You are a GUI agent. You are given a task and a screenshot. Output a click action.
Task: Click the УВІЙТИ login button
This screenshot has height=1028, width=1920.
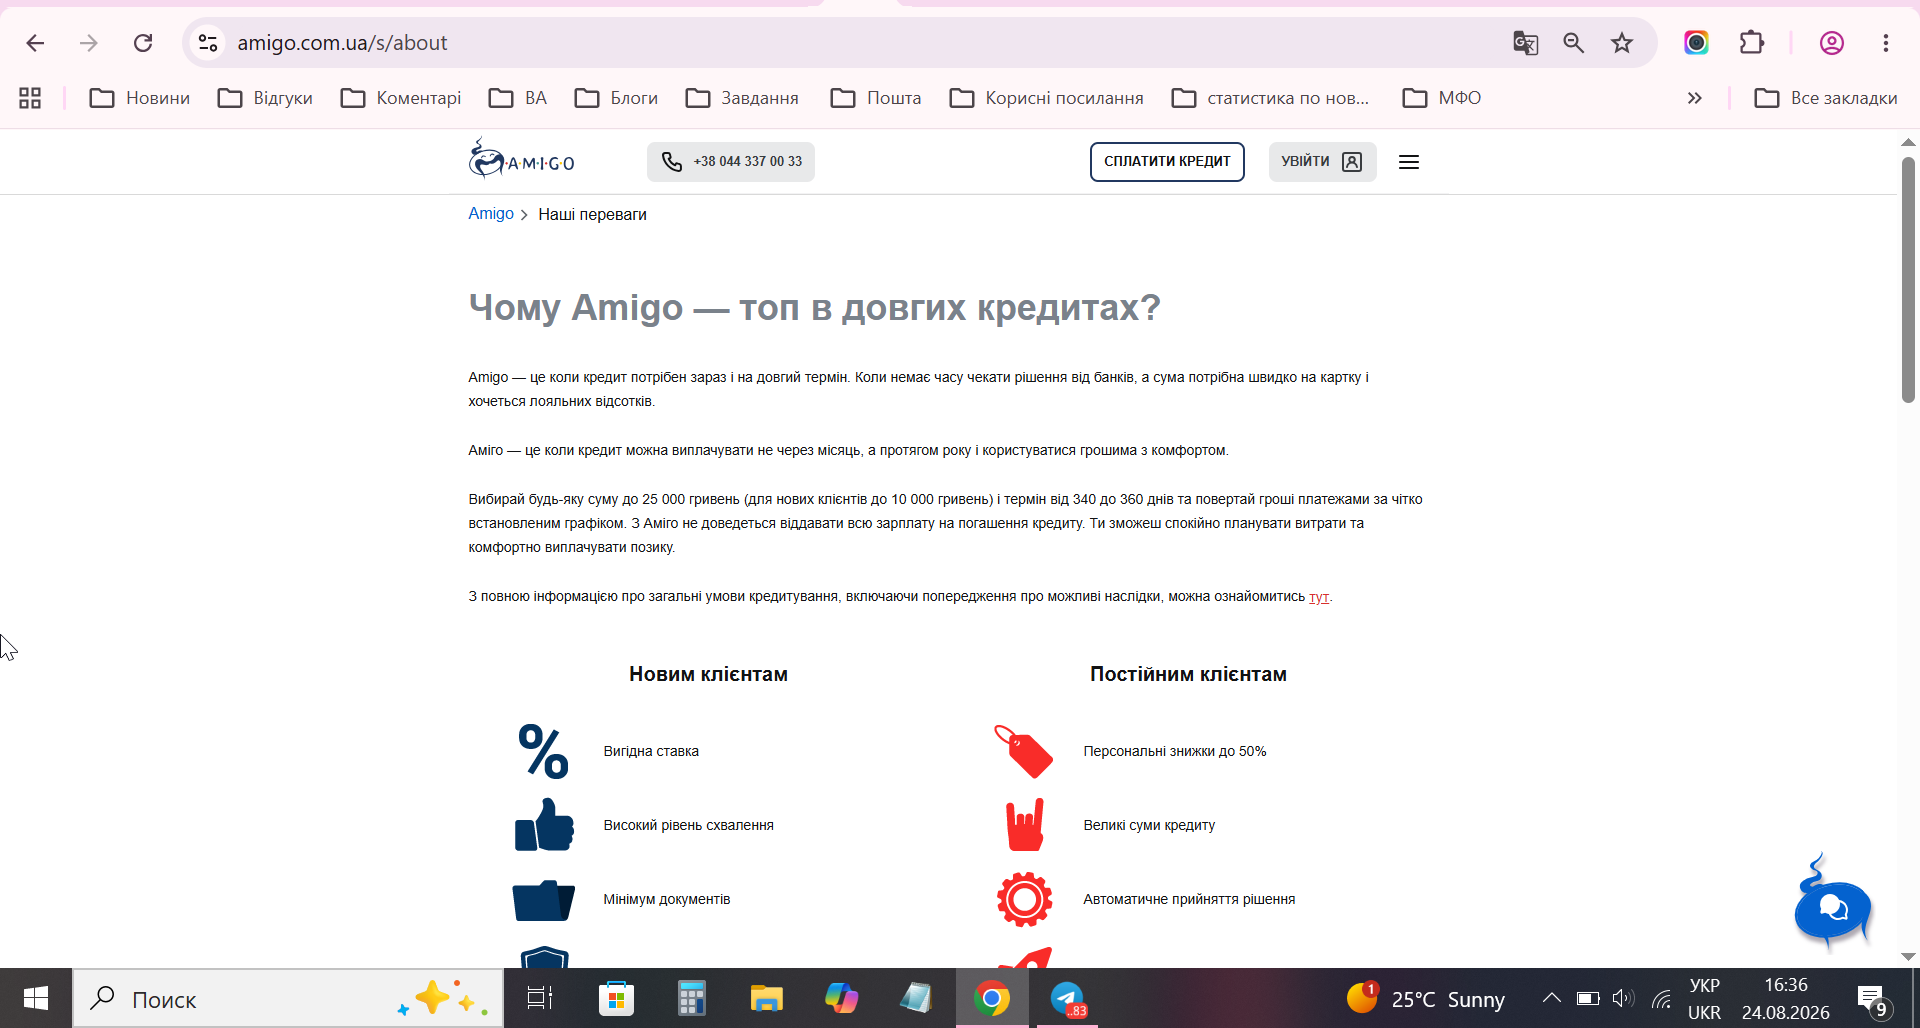[x=1322, y=162]
